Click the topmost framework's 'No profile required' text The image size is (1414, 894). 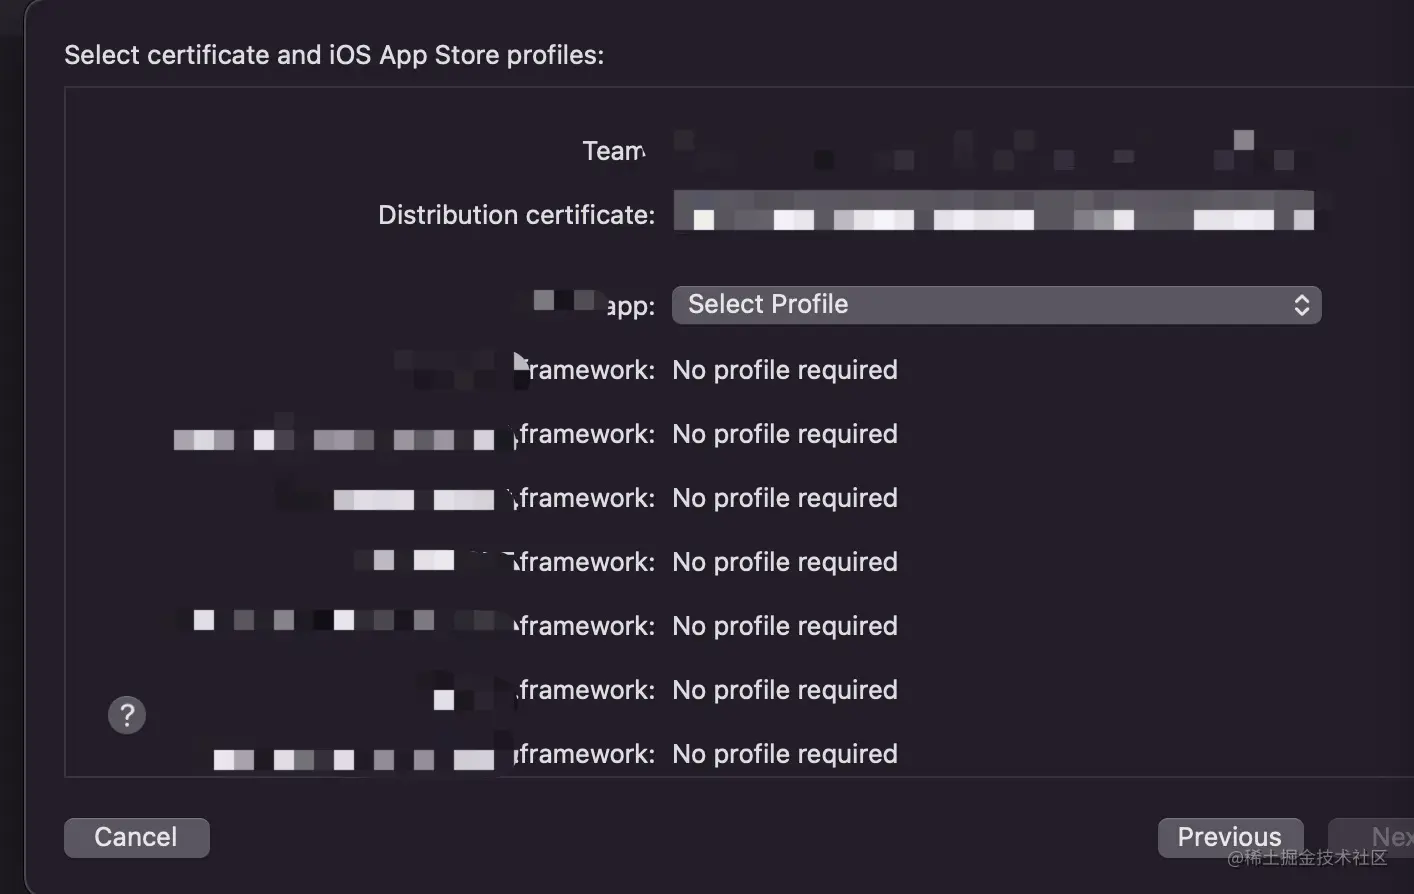(x=785, y=370)
